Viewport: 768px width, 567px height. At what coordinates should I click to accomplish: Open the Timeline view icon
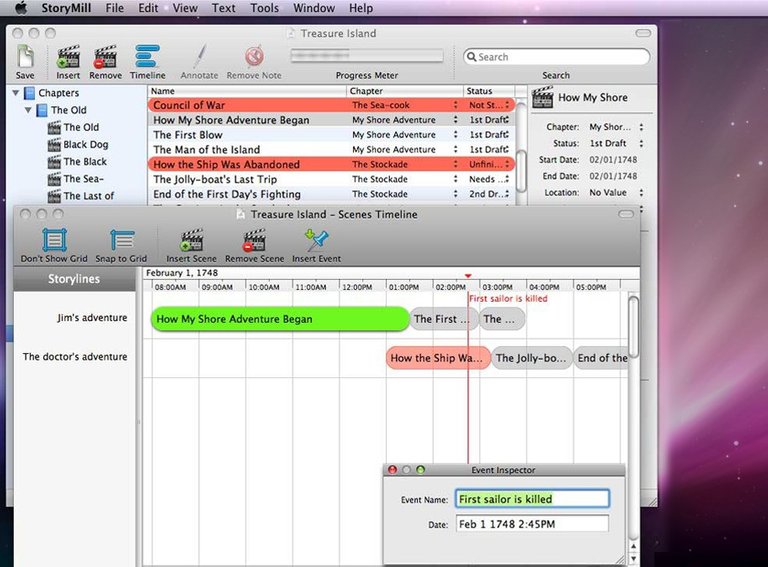pyautogui.click(x=147, y=56)
